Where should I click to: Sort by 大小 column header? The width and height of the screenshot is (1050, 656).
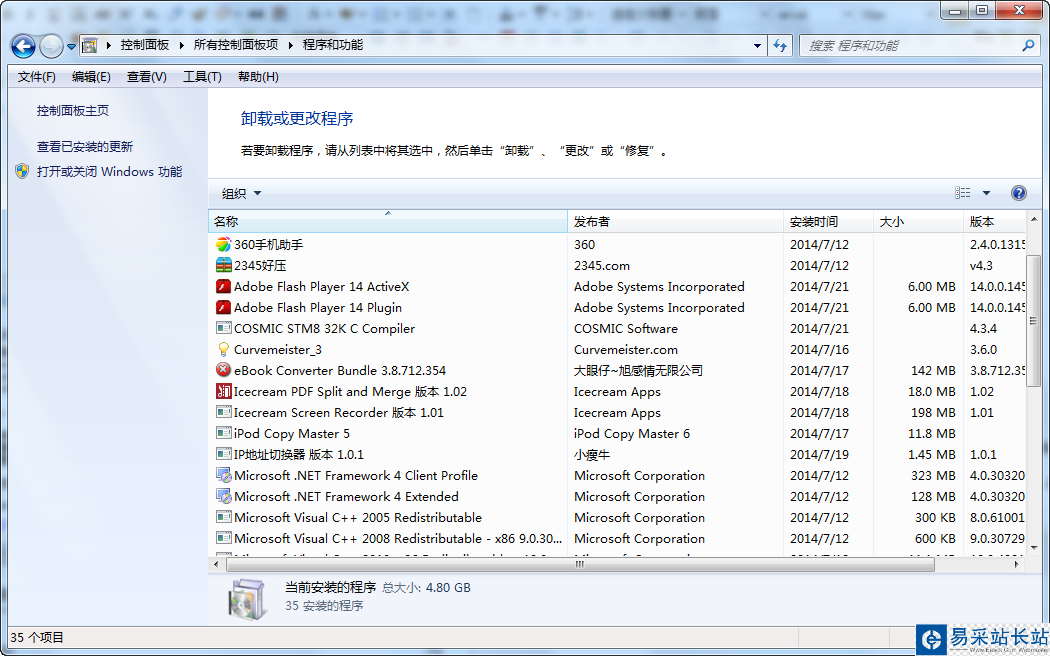[918, 222]
